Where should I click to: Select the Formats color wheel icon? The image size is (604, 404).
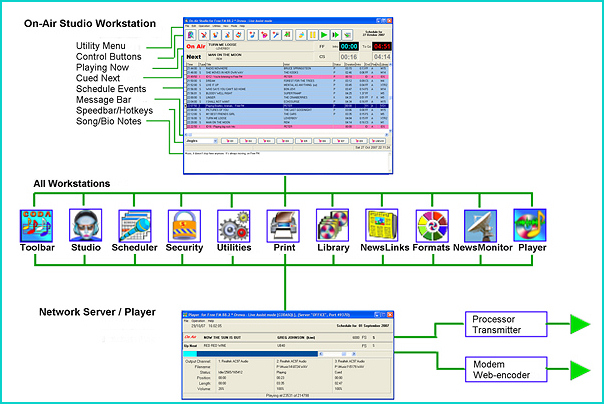tap(431, 224)
